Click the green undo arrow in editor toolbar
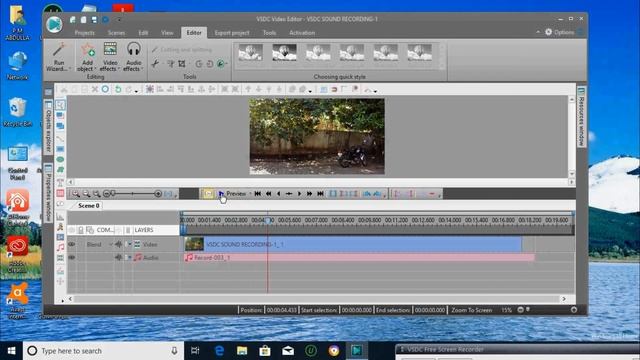 (x=118, y=89)
